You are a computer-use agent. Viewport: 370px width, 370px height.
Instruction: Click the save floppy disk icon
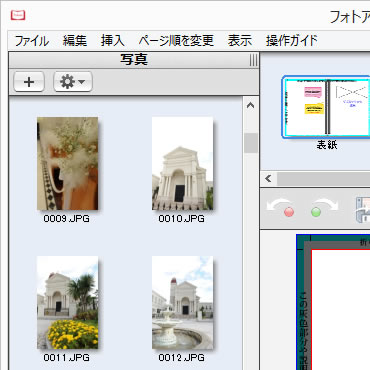363,210
